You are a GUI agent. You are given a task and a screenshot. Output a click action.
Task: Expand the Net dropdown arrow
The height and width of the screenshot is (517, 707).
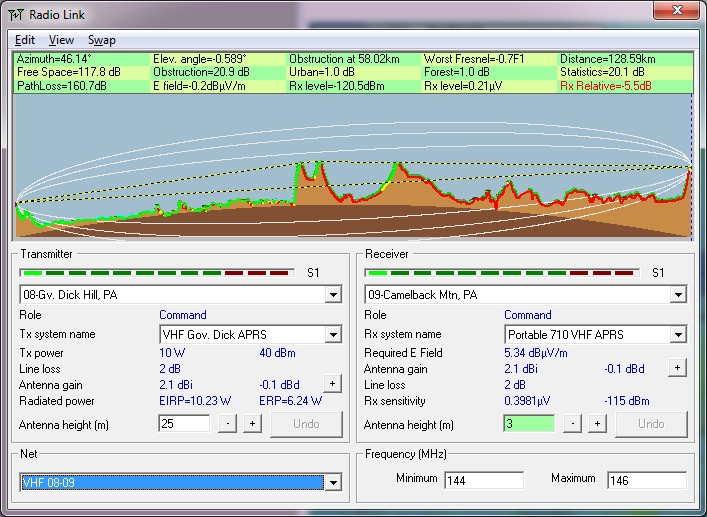click(x=333, y=483)
